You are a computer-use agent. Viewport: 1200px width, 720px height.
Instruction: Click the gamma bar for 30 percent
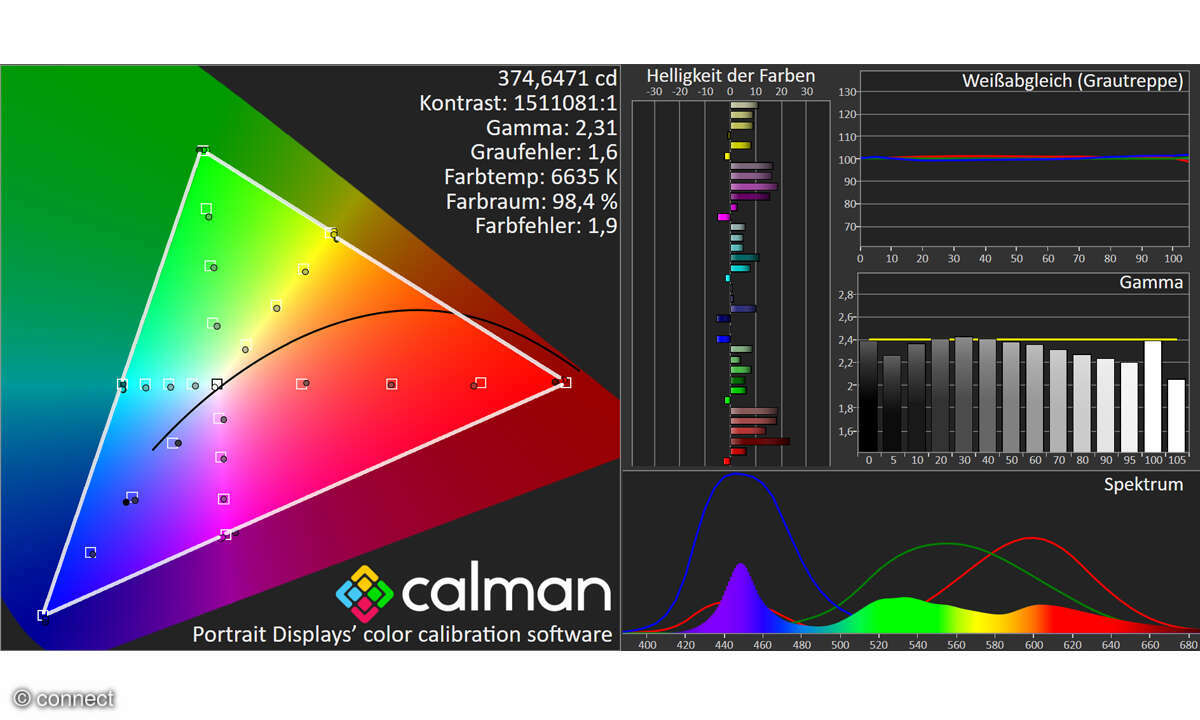964,394
